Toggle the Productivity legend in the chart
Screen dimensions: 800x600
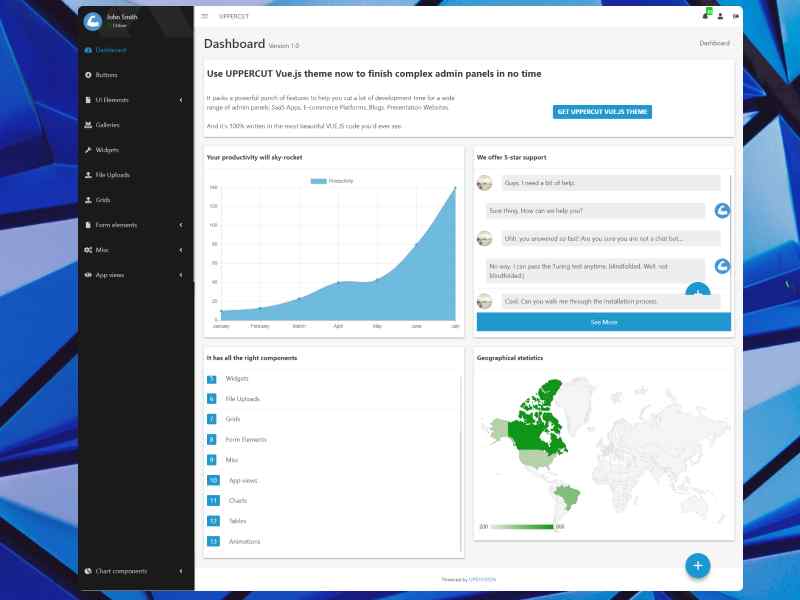[332, 181]
